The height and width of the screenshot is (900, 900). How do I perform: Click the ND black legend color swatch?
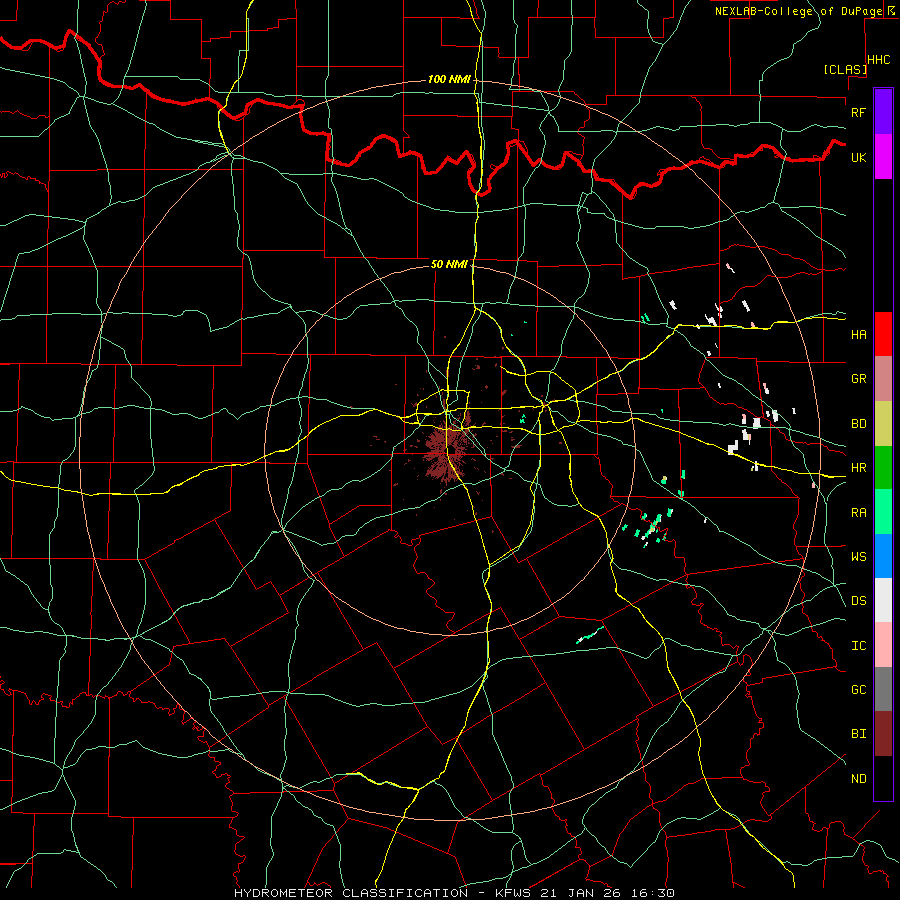(883, 778)
